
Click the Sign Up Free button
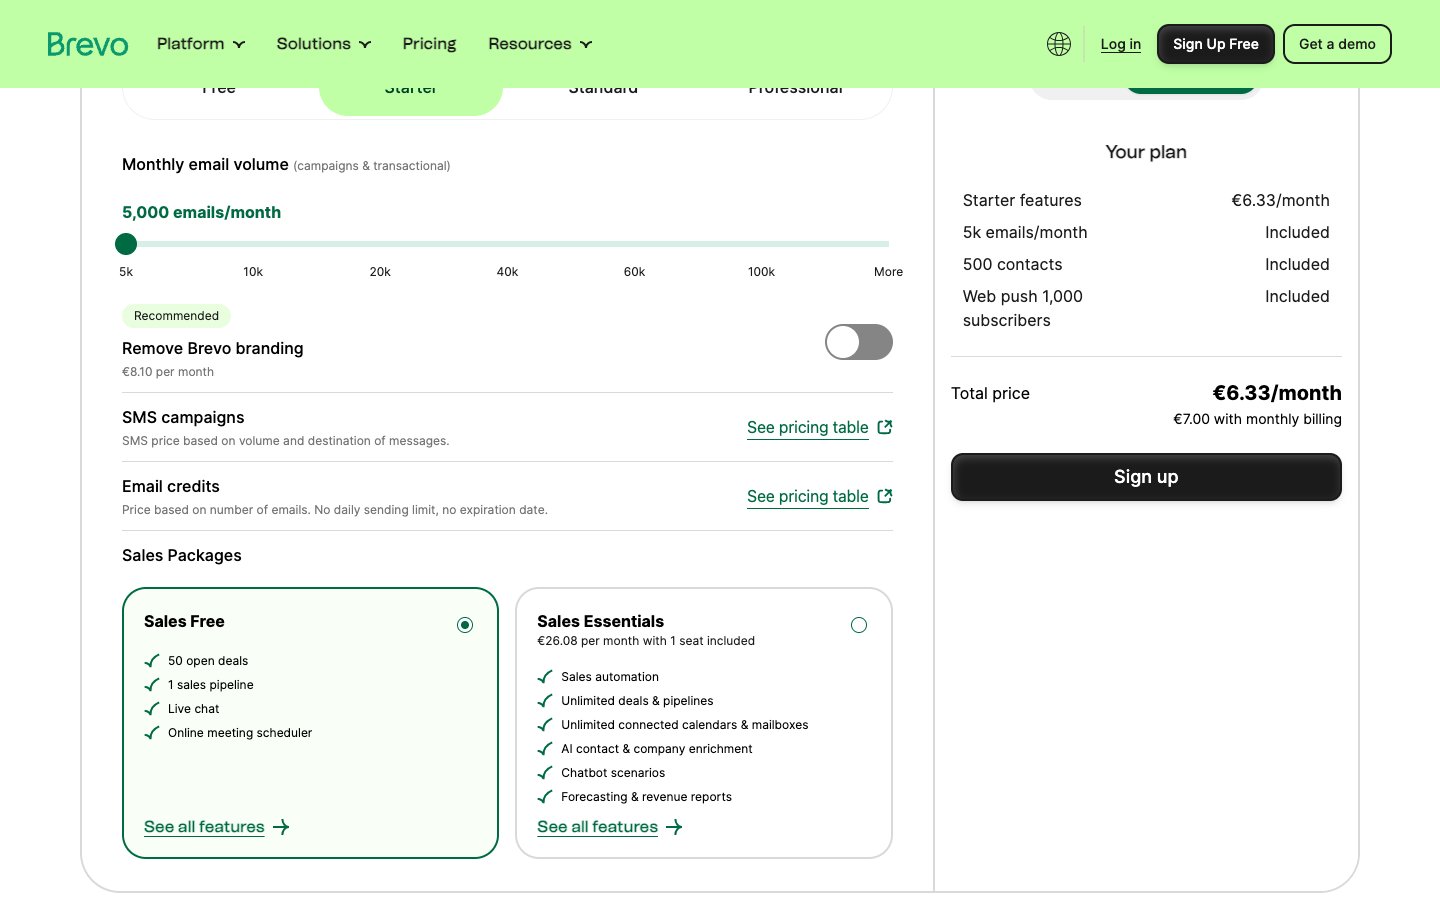tap(1215, 44)
